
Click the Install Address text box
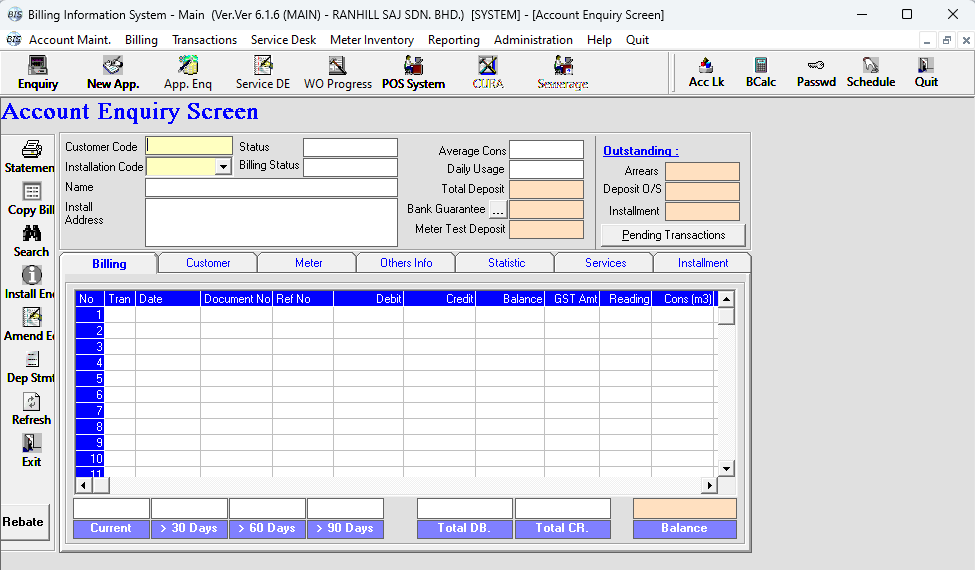coord(271,223)
